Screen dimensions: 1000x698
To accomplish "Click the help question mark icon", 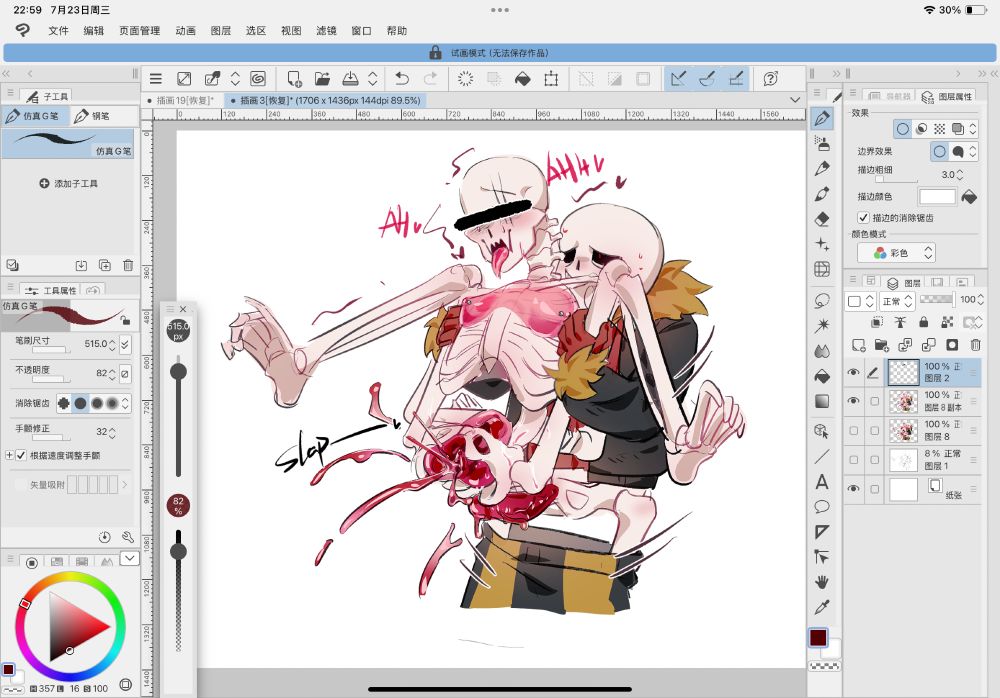I will 770,78.
